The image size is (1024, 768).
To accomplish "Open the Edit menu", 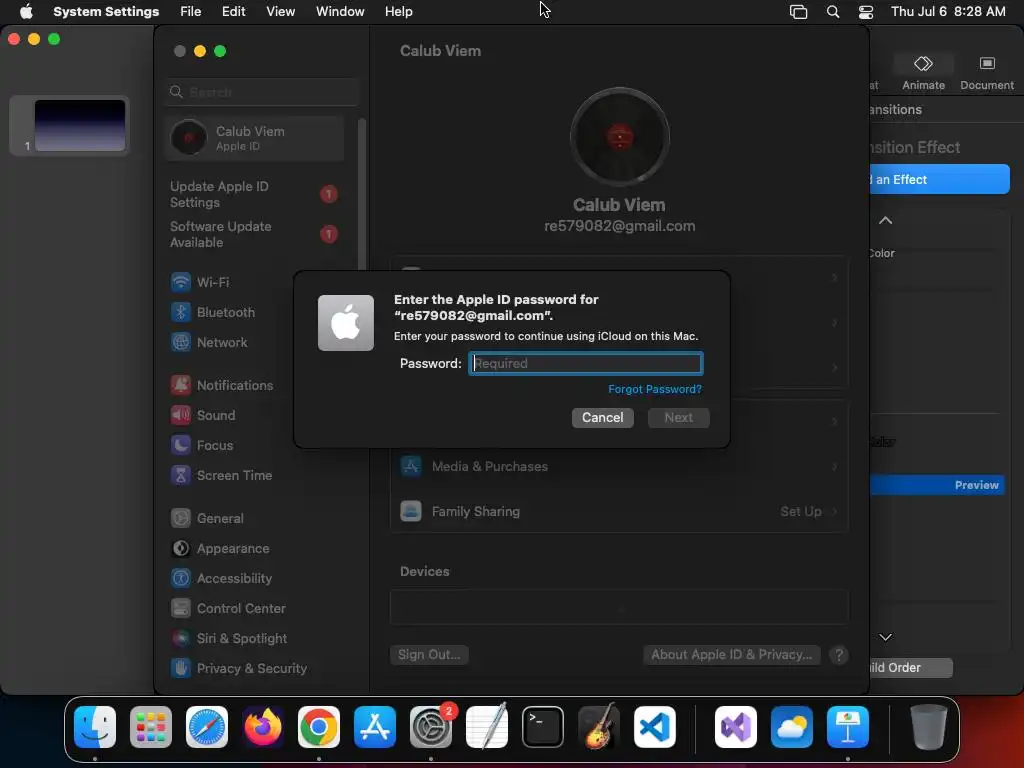I will point(233,12).
